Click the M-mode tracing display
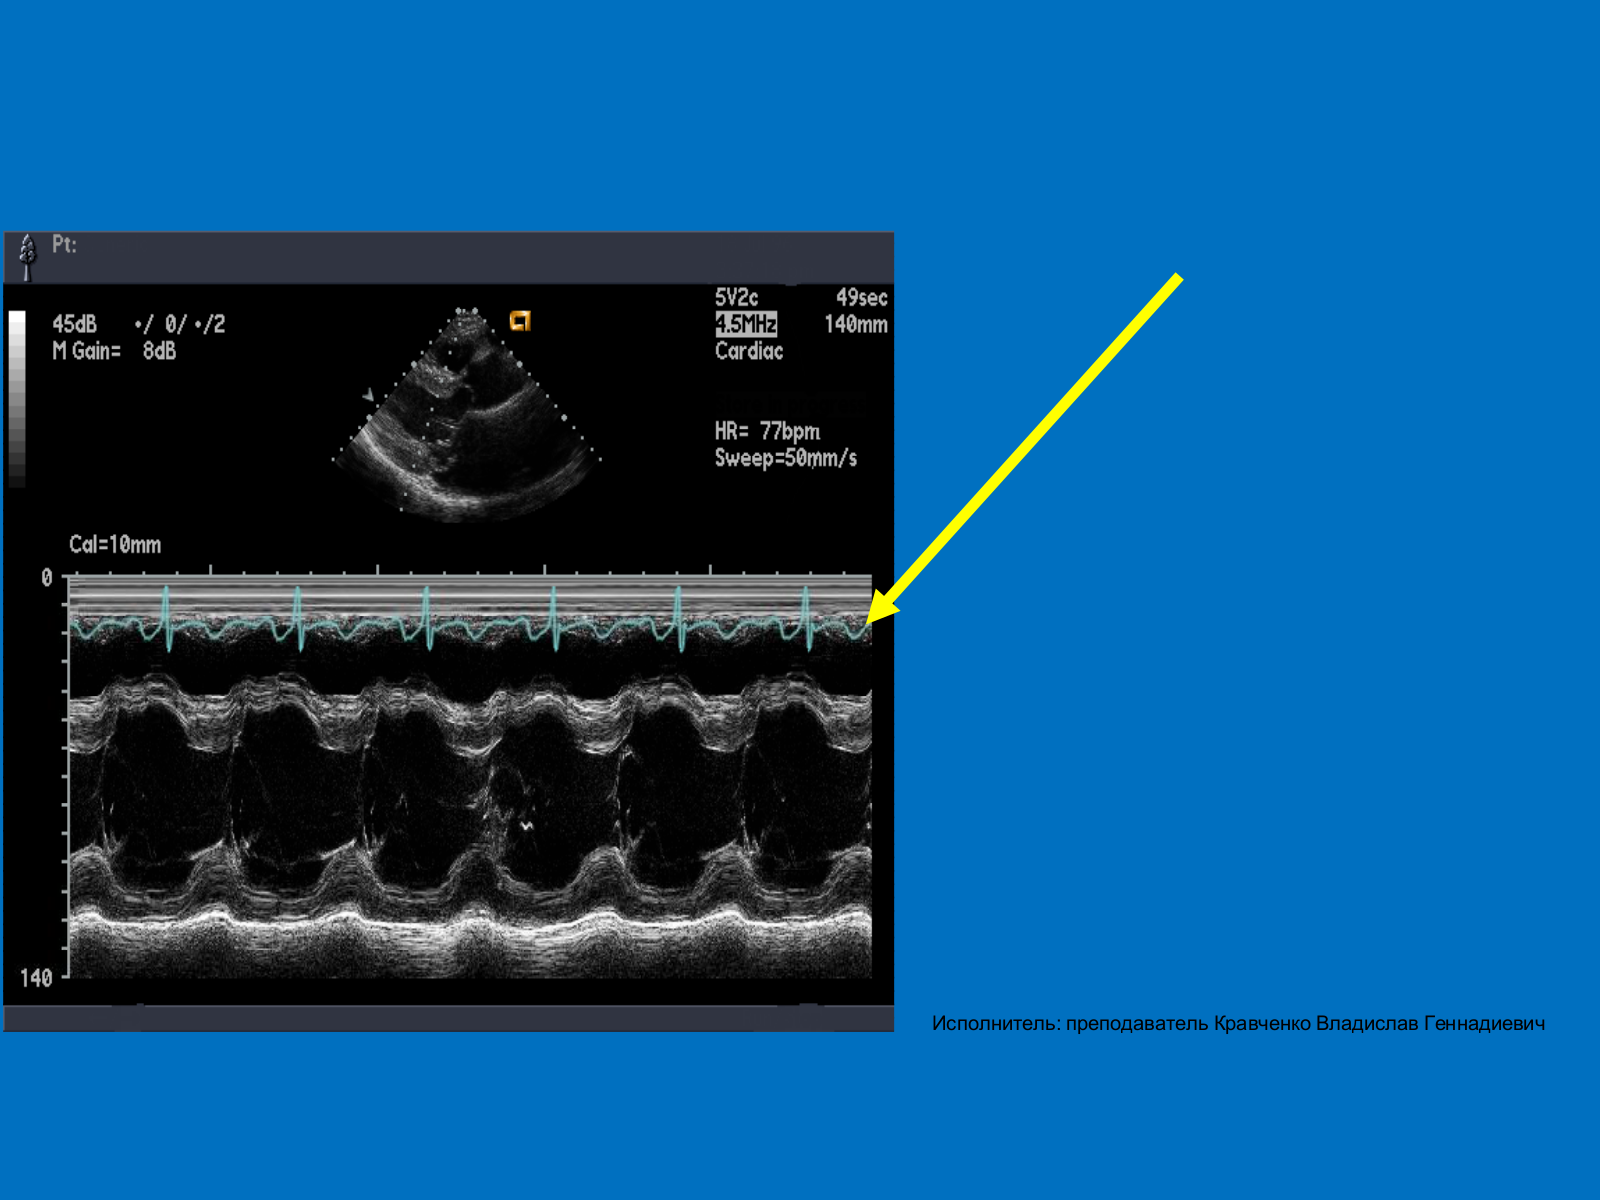This screenshot has width=1600, height=1200. tap(470, 776)
